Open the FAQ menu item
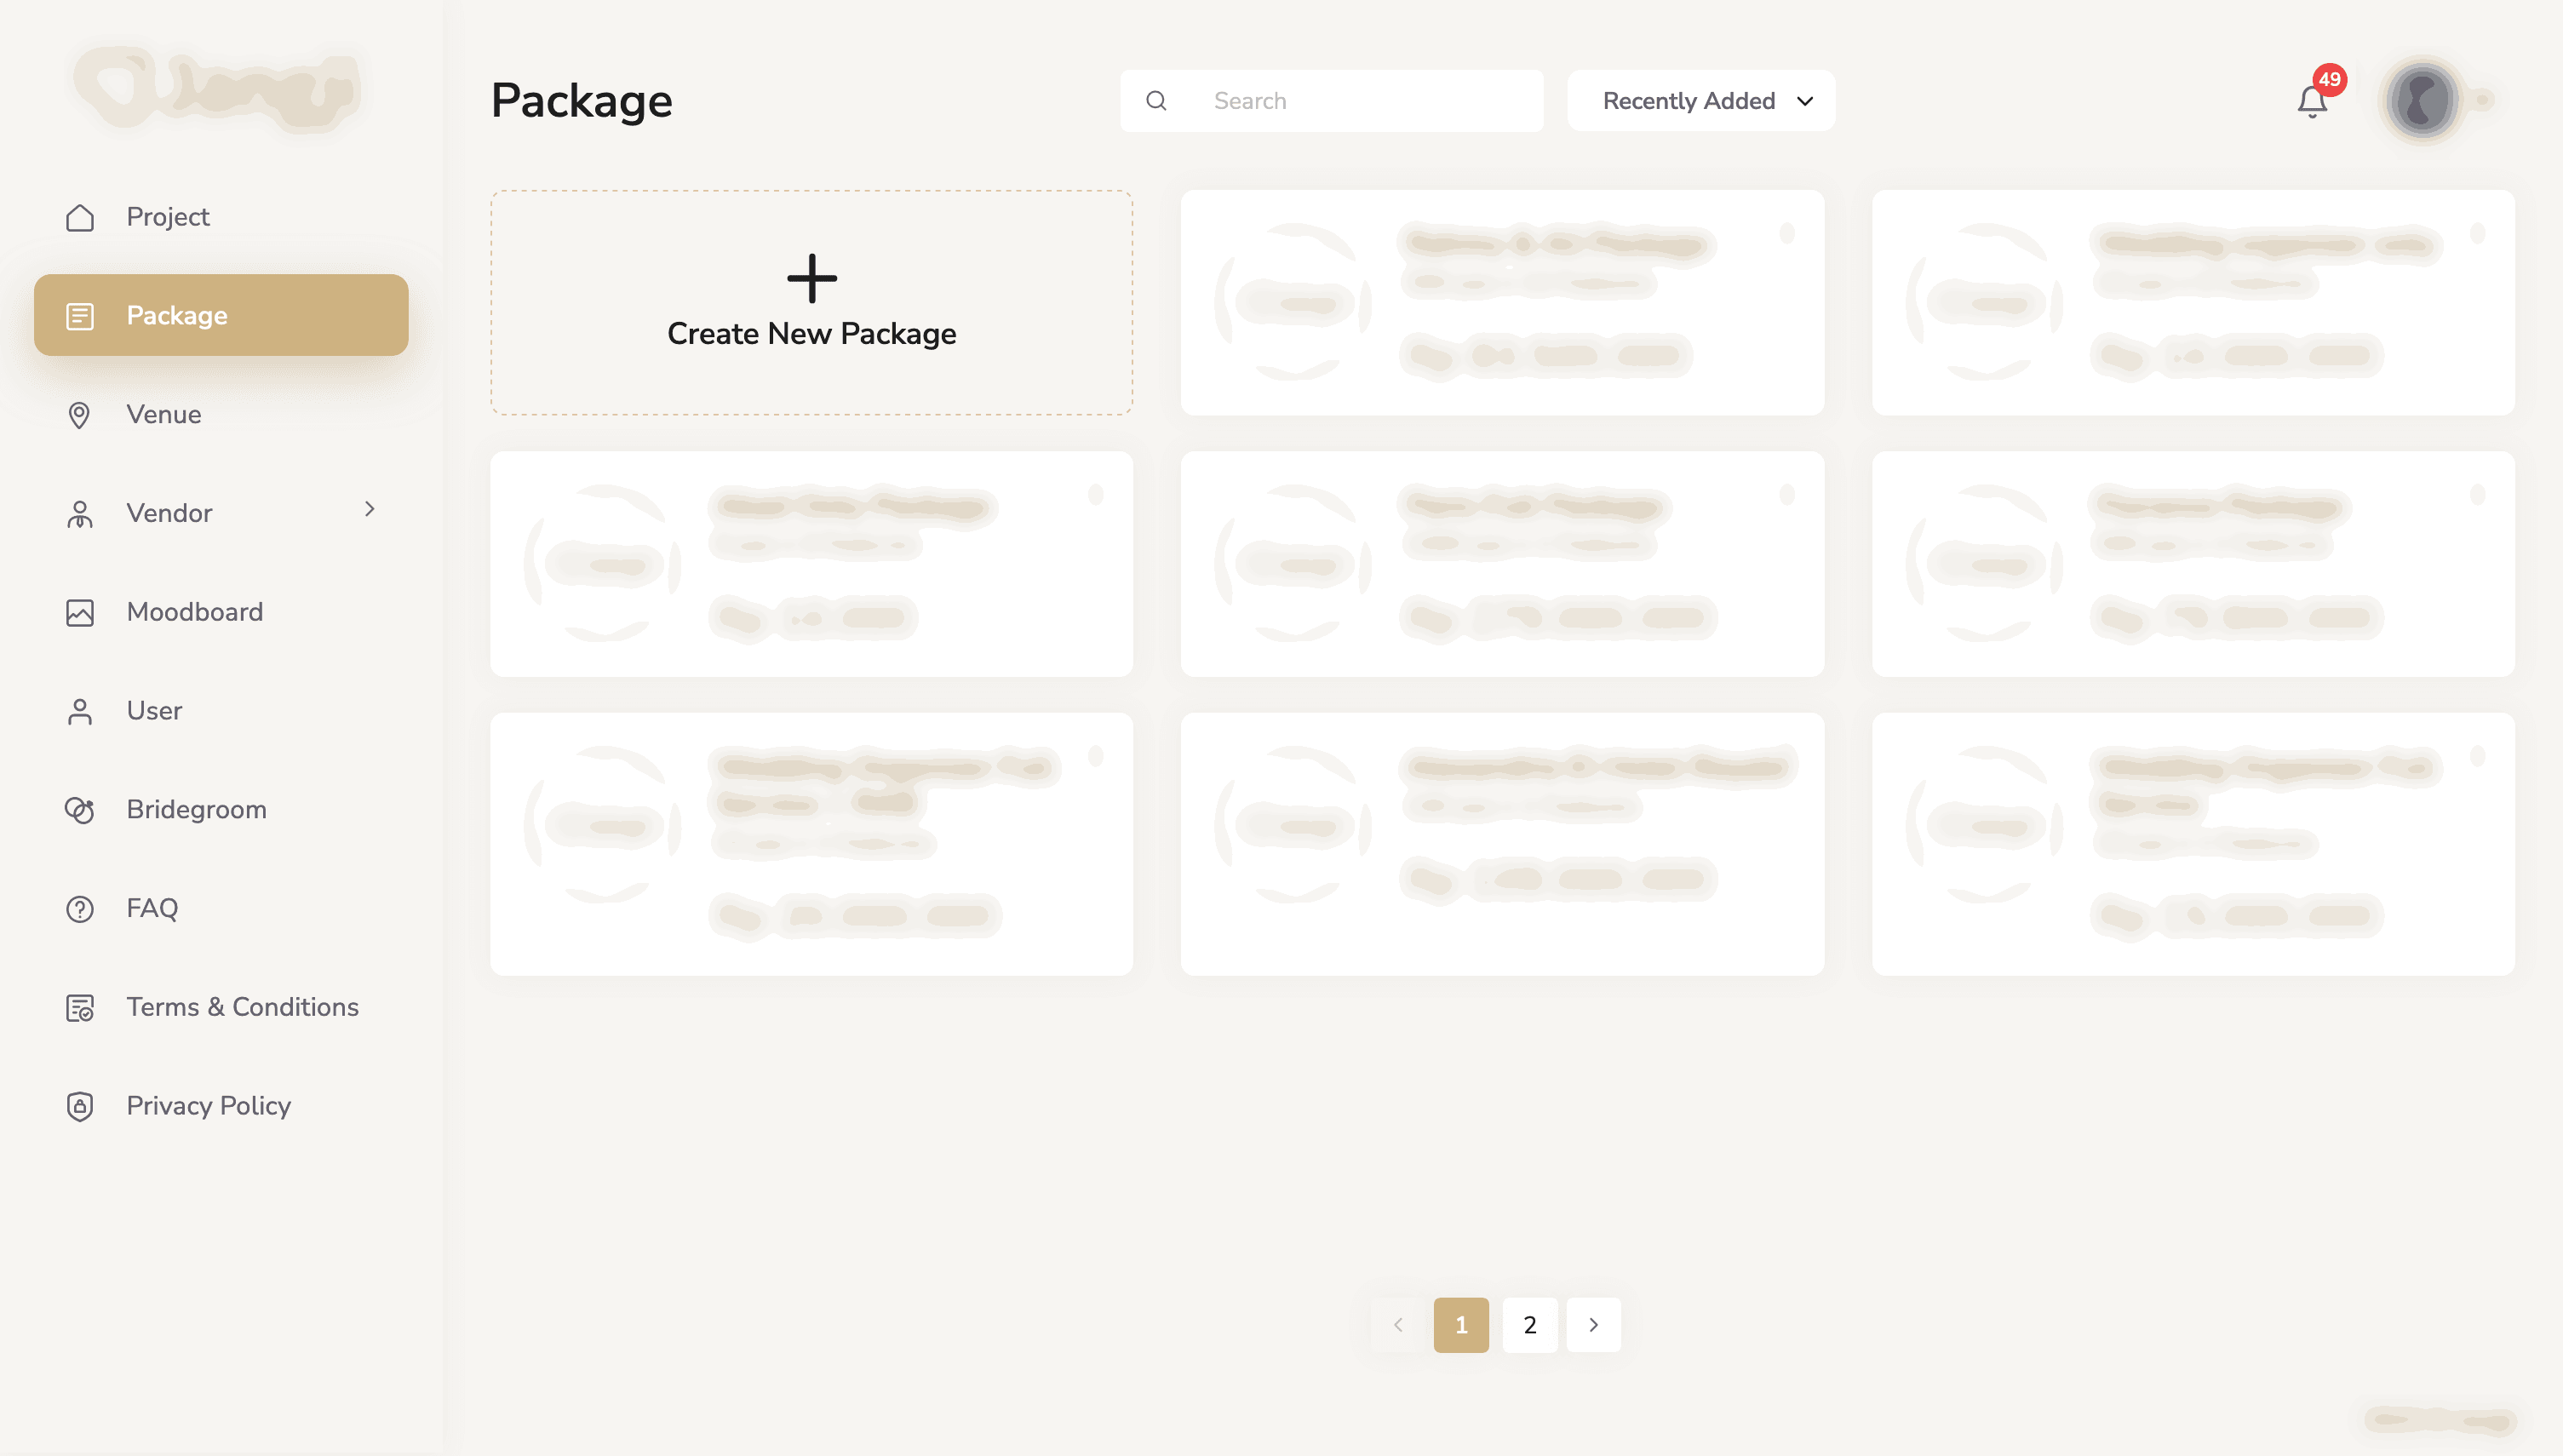 [x=221, y=909]
